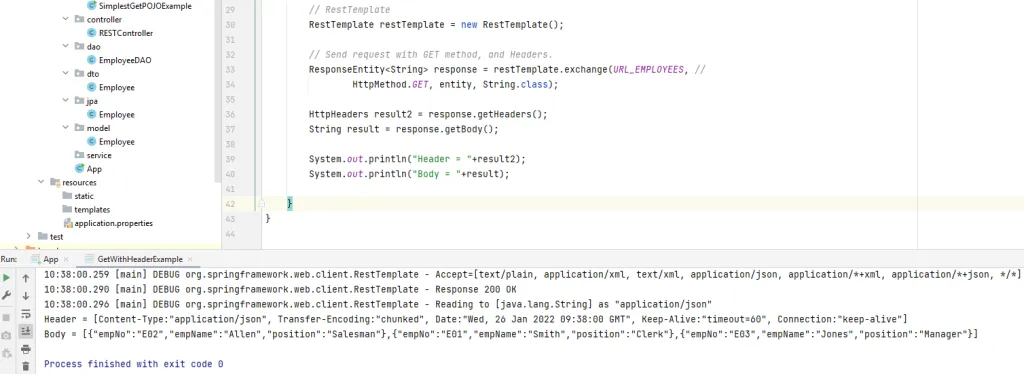The height and width of the screenshot is (374, 1024).
Task: Click the RESTController class icon
Action: (x=91, y=33)
